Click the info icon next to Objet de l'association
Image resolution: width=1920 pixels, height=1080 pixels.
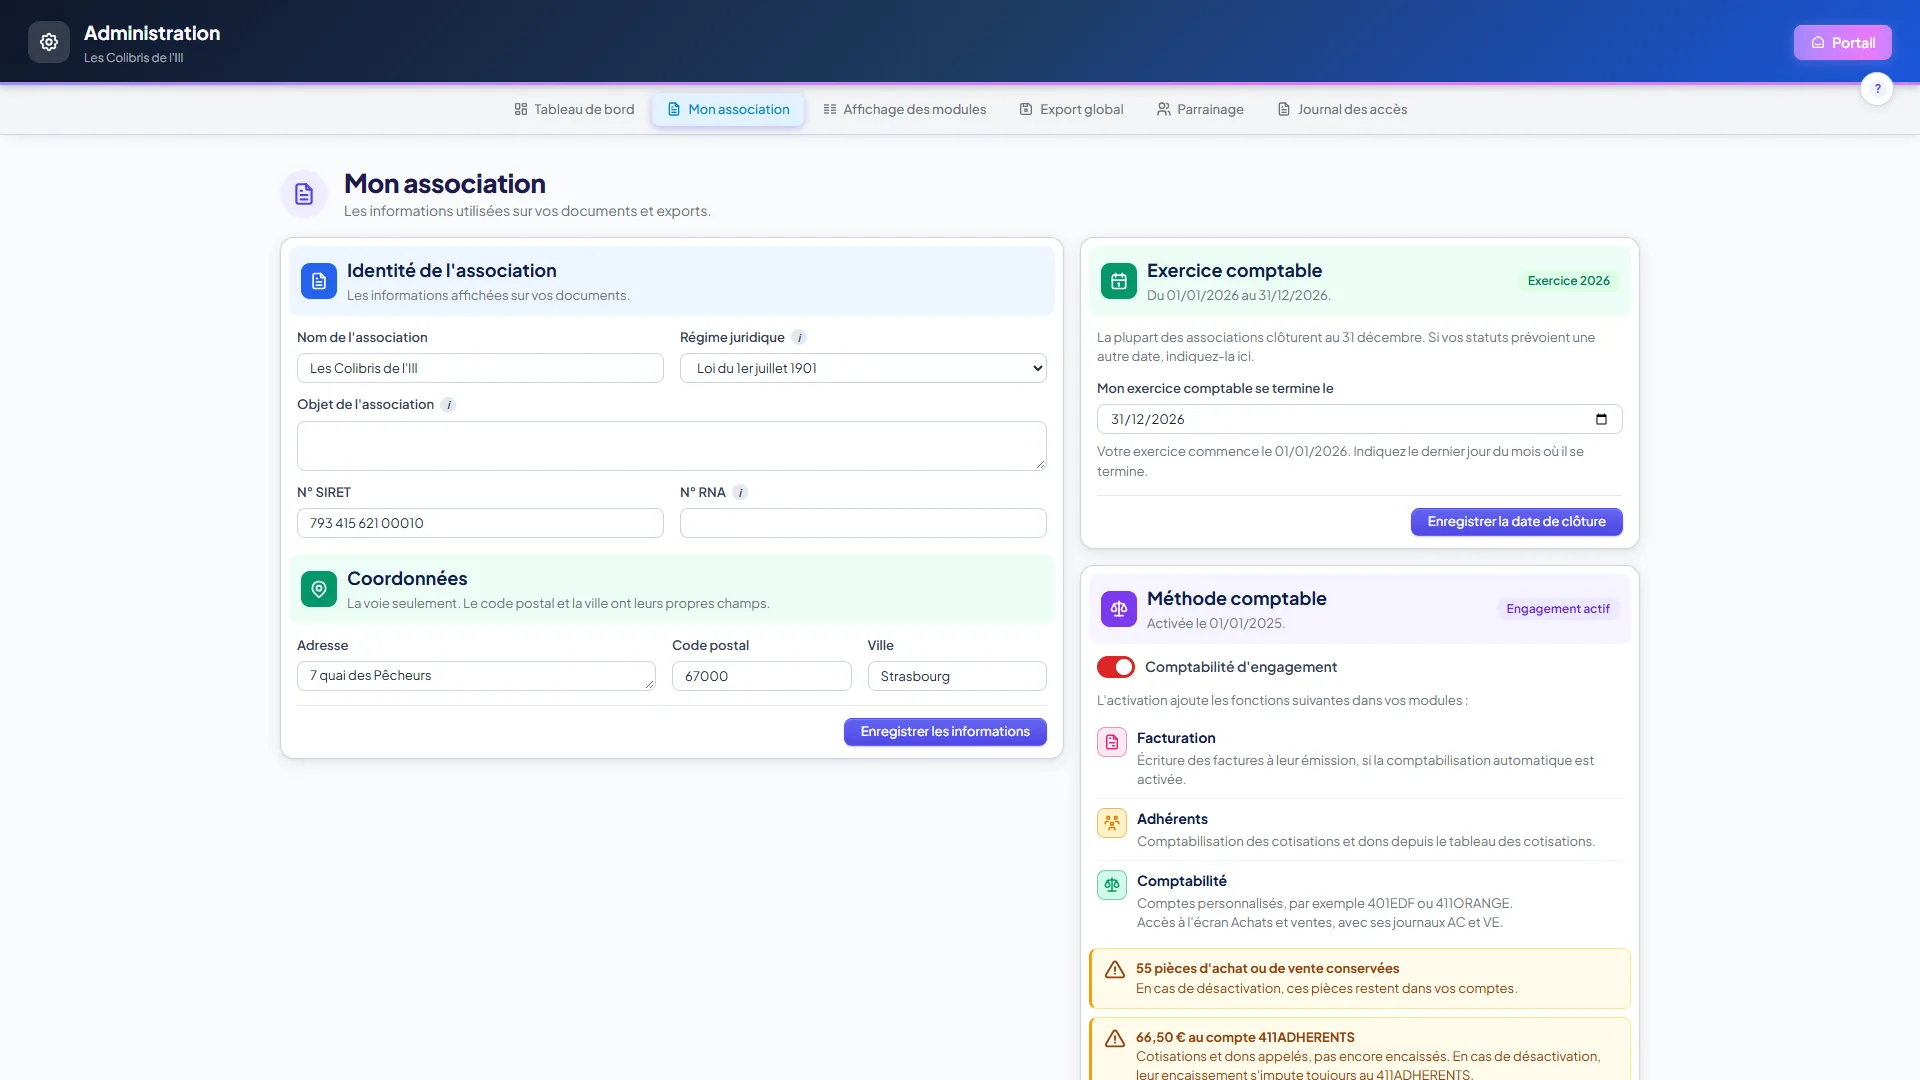point(448,405)
